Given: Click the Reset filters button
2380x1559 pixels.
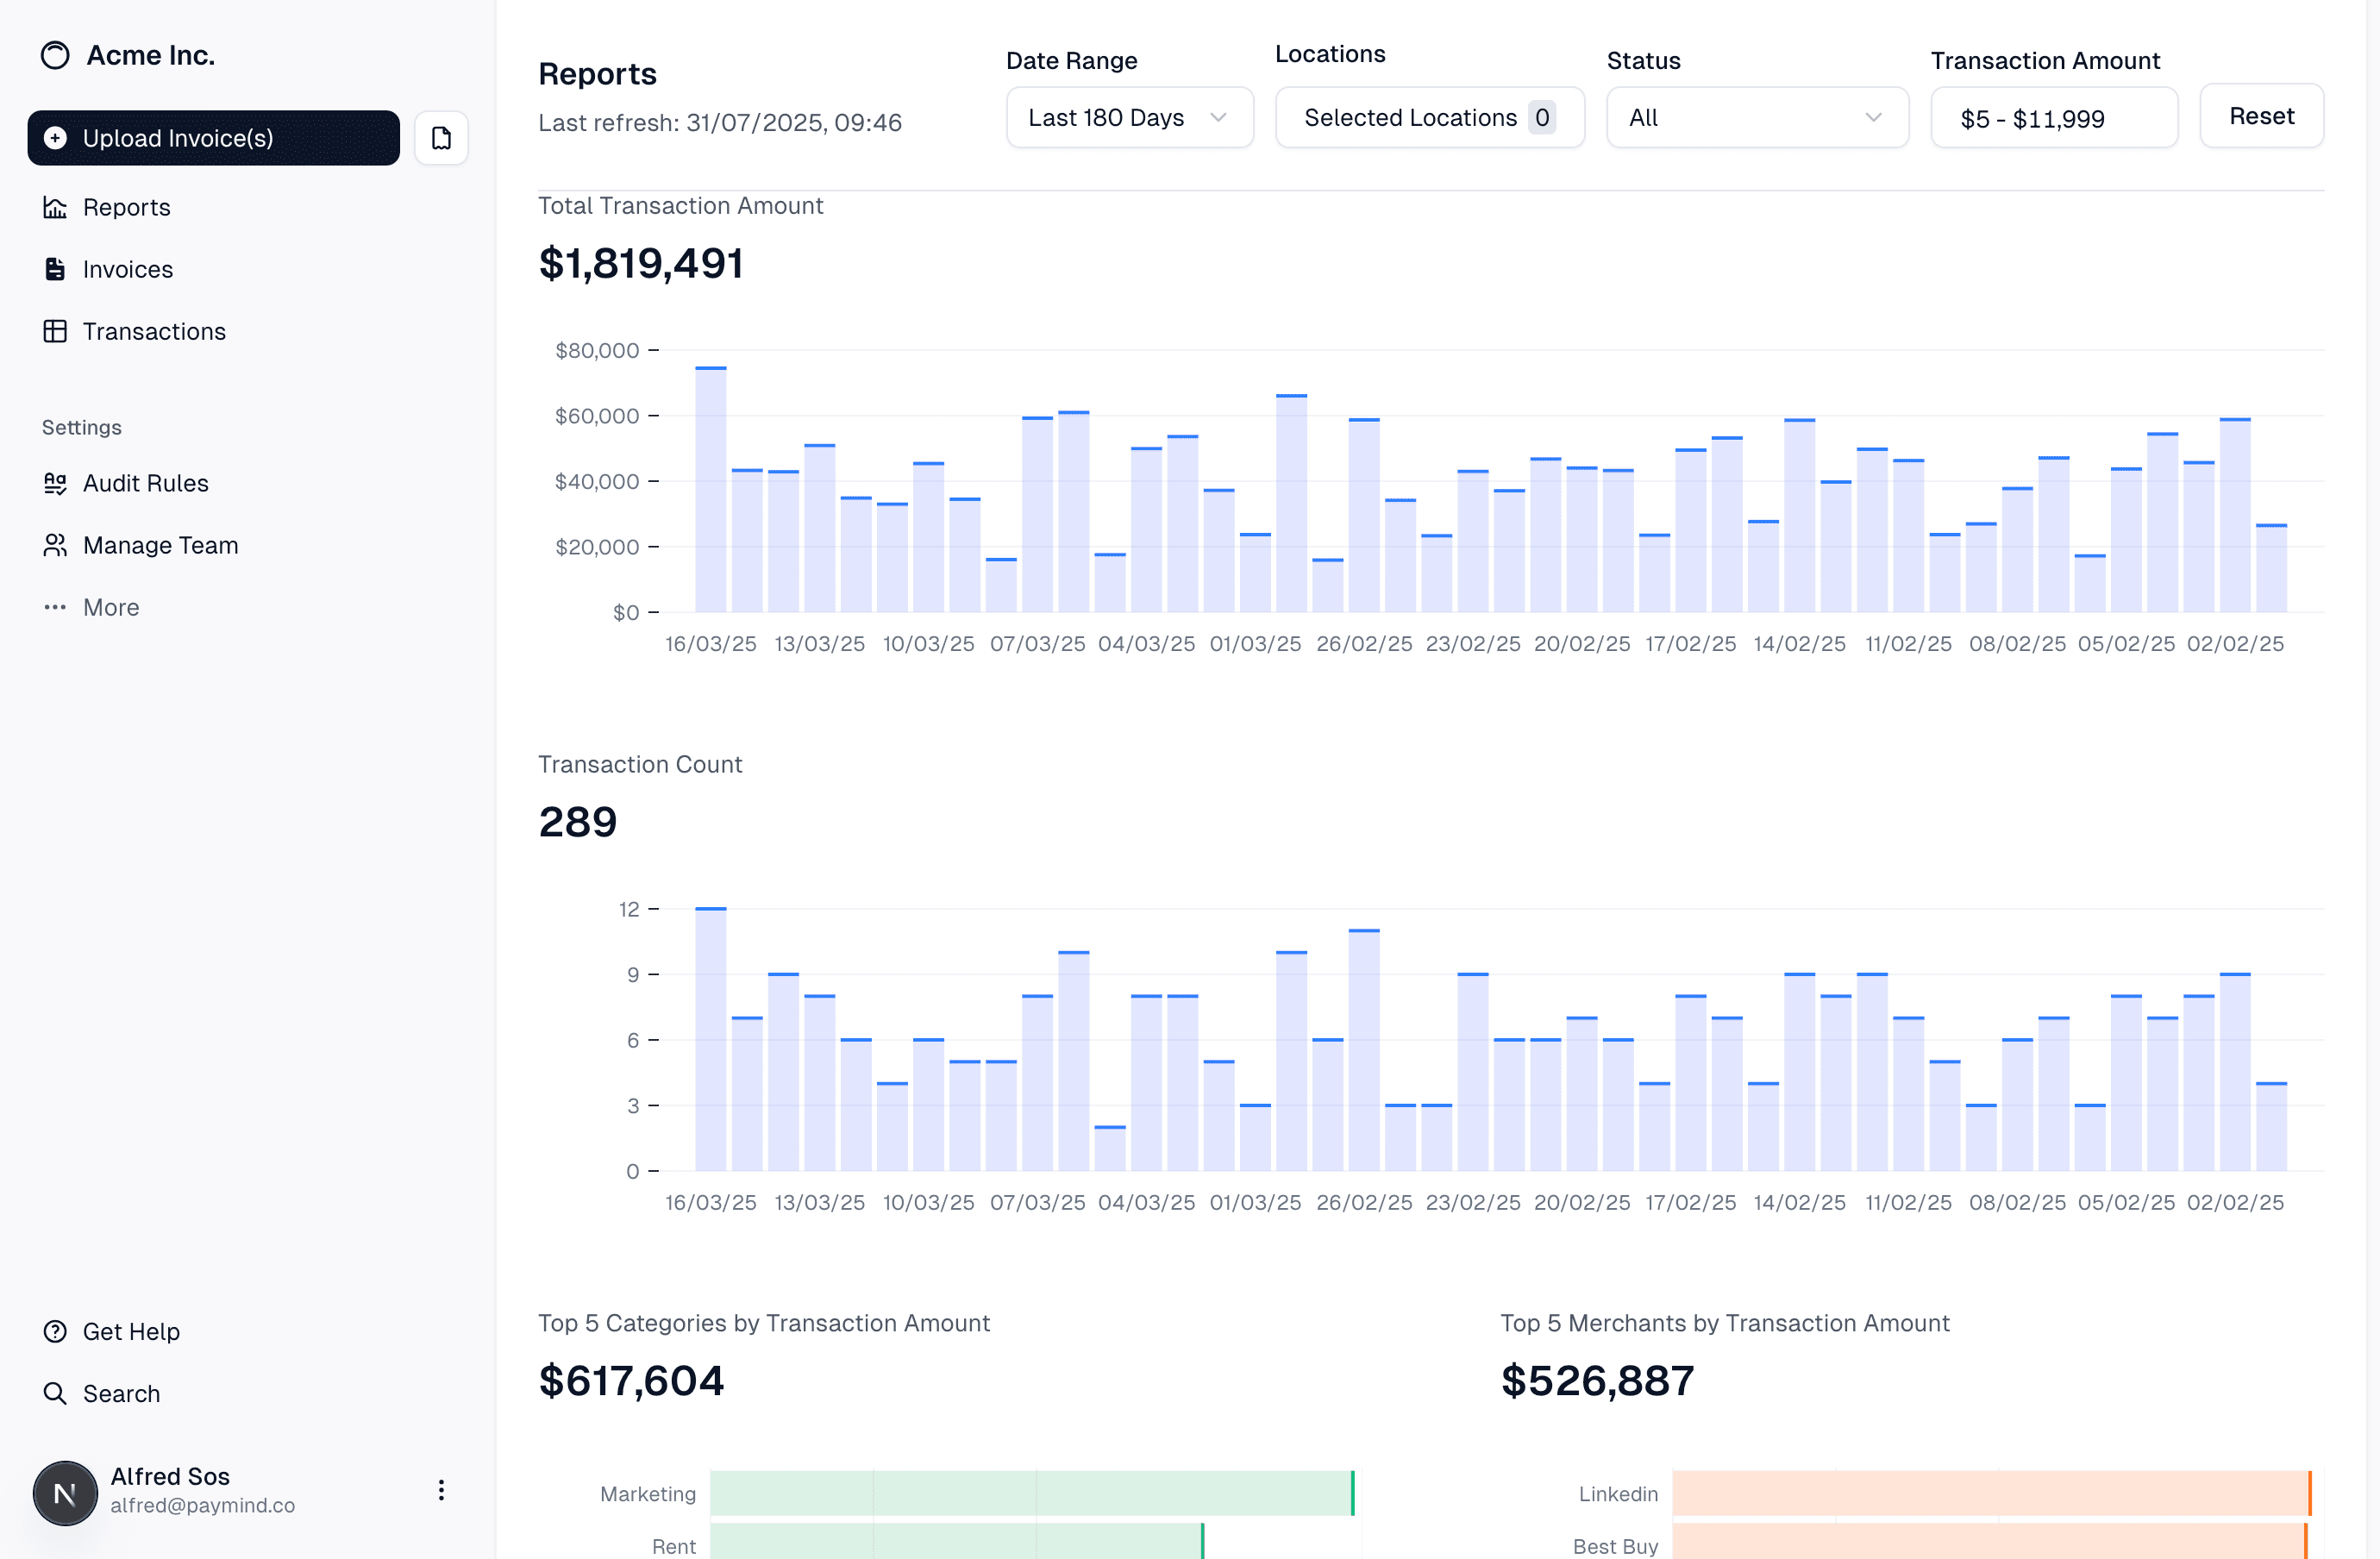Looking at the screenshot, I should [2260, 116].
